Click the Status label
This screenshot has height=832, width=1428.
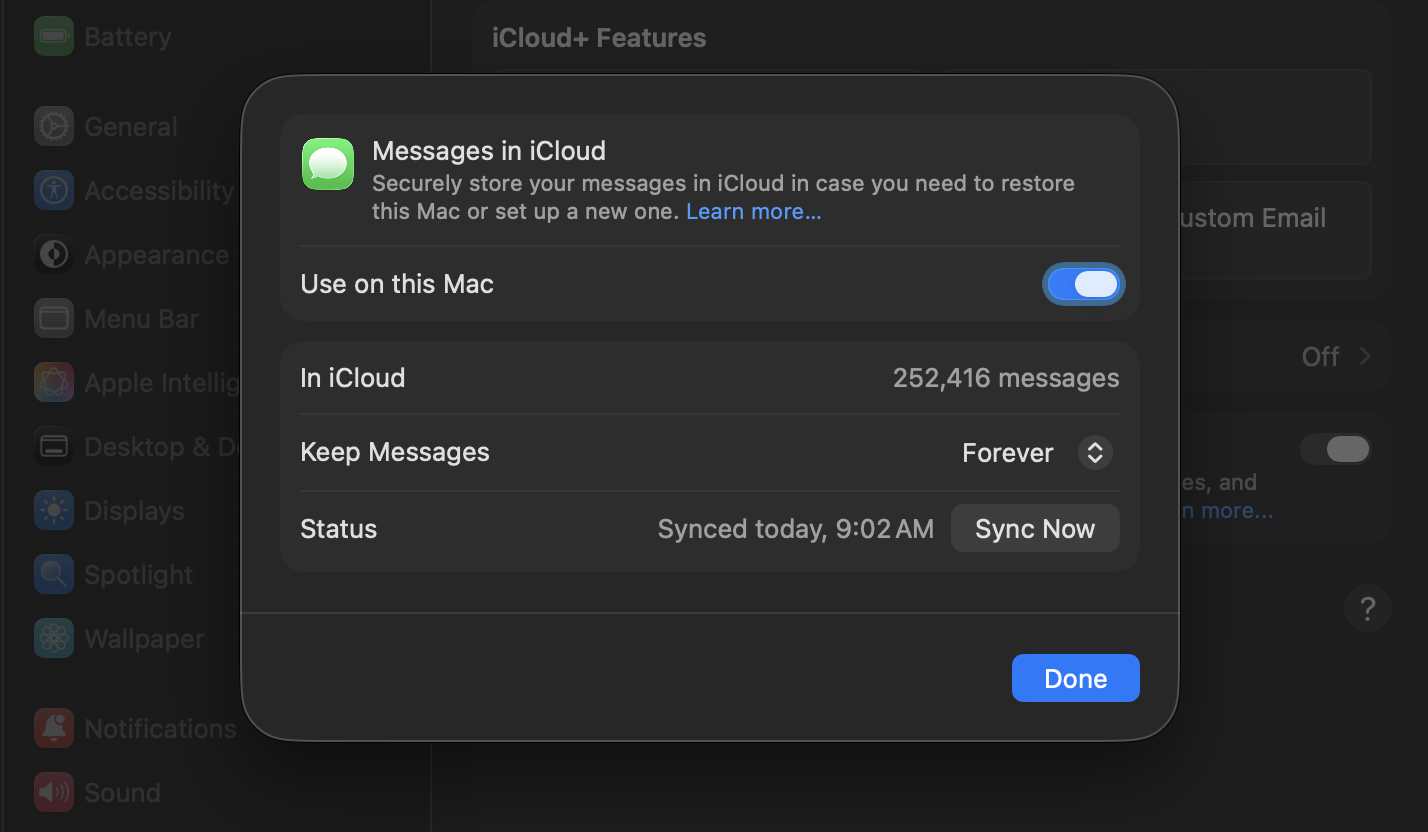pos(339,529)
